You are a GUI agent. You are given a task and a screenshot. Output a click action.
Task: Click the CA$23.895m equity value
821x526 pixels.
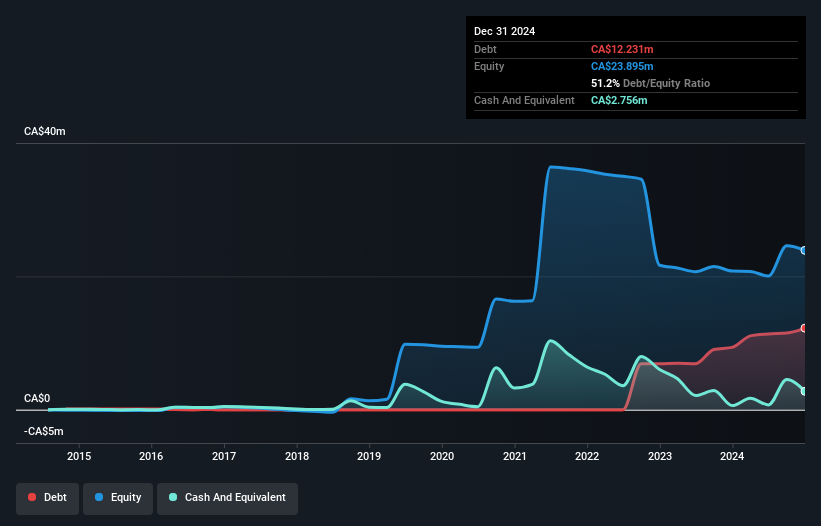tap(622, 66)
